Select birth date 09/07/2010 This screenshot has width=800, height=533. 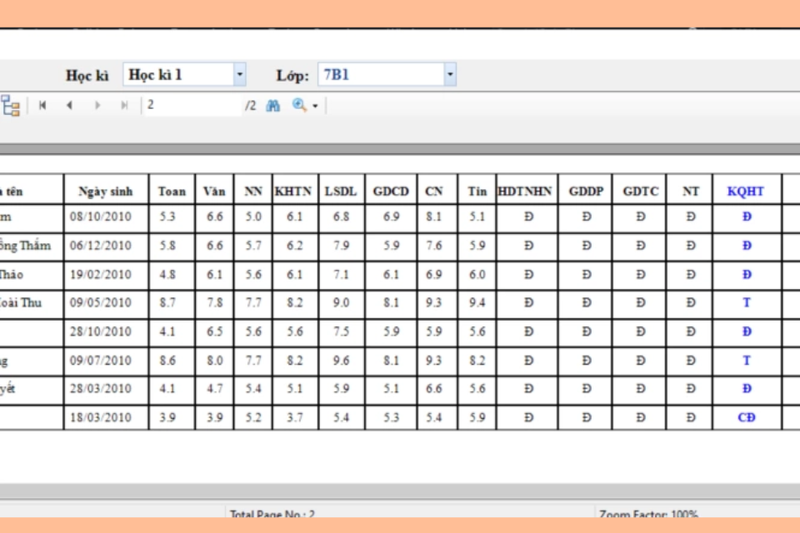coord(101,361)
